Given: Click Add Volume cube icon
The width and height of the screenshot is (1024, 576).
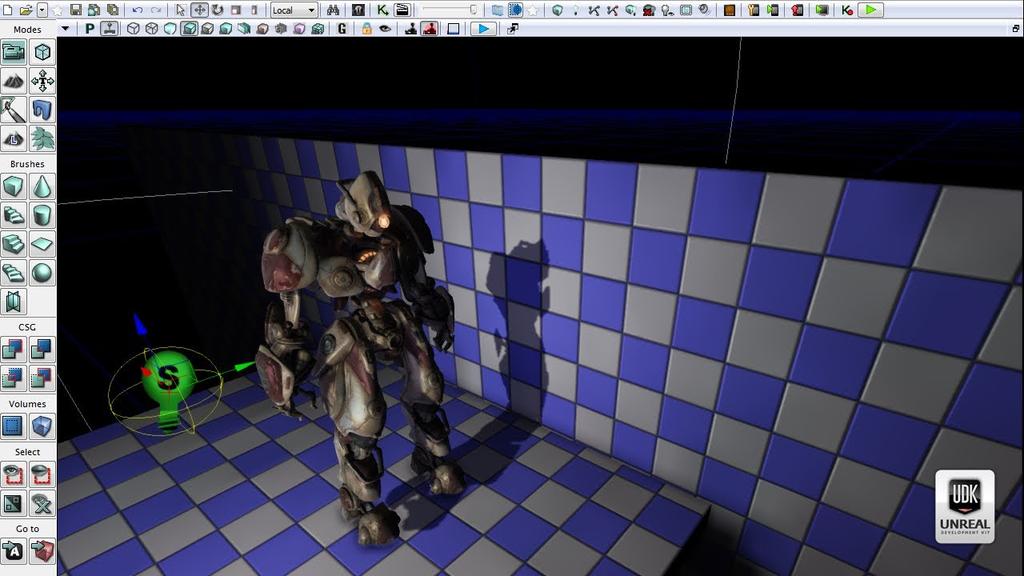Looking at the screenshot, I should pos(42,426).
